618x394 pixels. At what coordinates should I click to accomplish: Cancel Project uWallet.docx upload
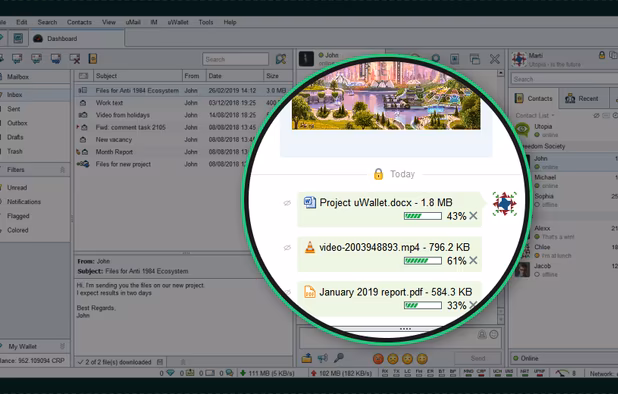coord(473,216)
